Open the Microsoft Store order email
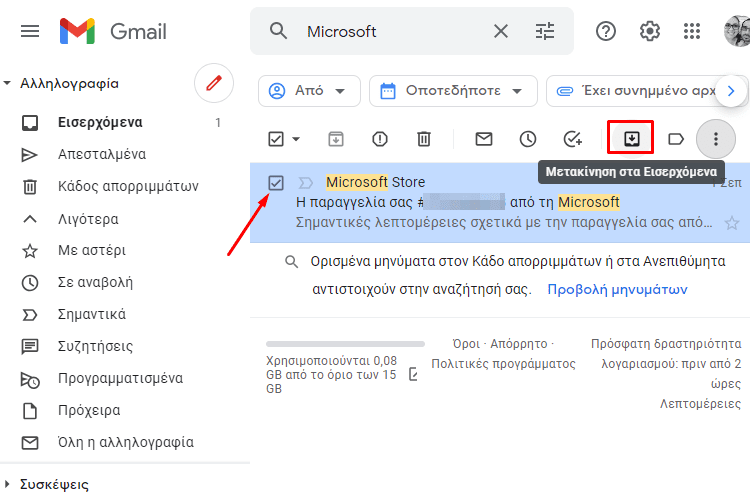750x500 pixels. tap(500, 202)
